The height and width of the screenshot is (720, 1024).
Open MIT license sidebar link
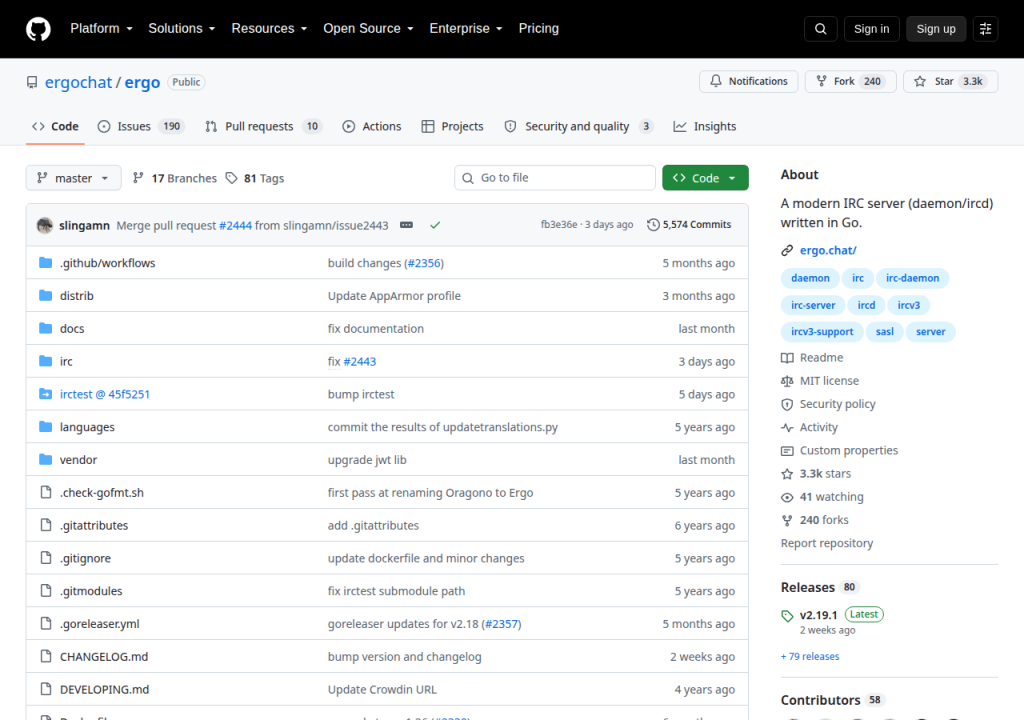pos(820,381)
